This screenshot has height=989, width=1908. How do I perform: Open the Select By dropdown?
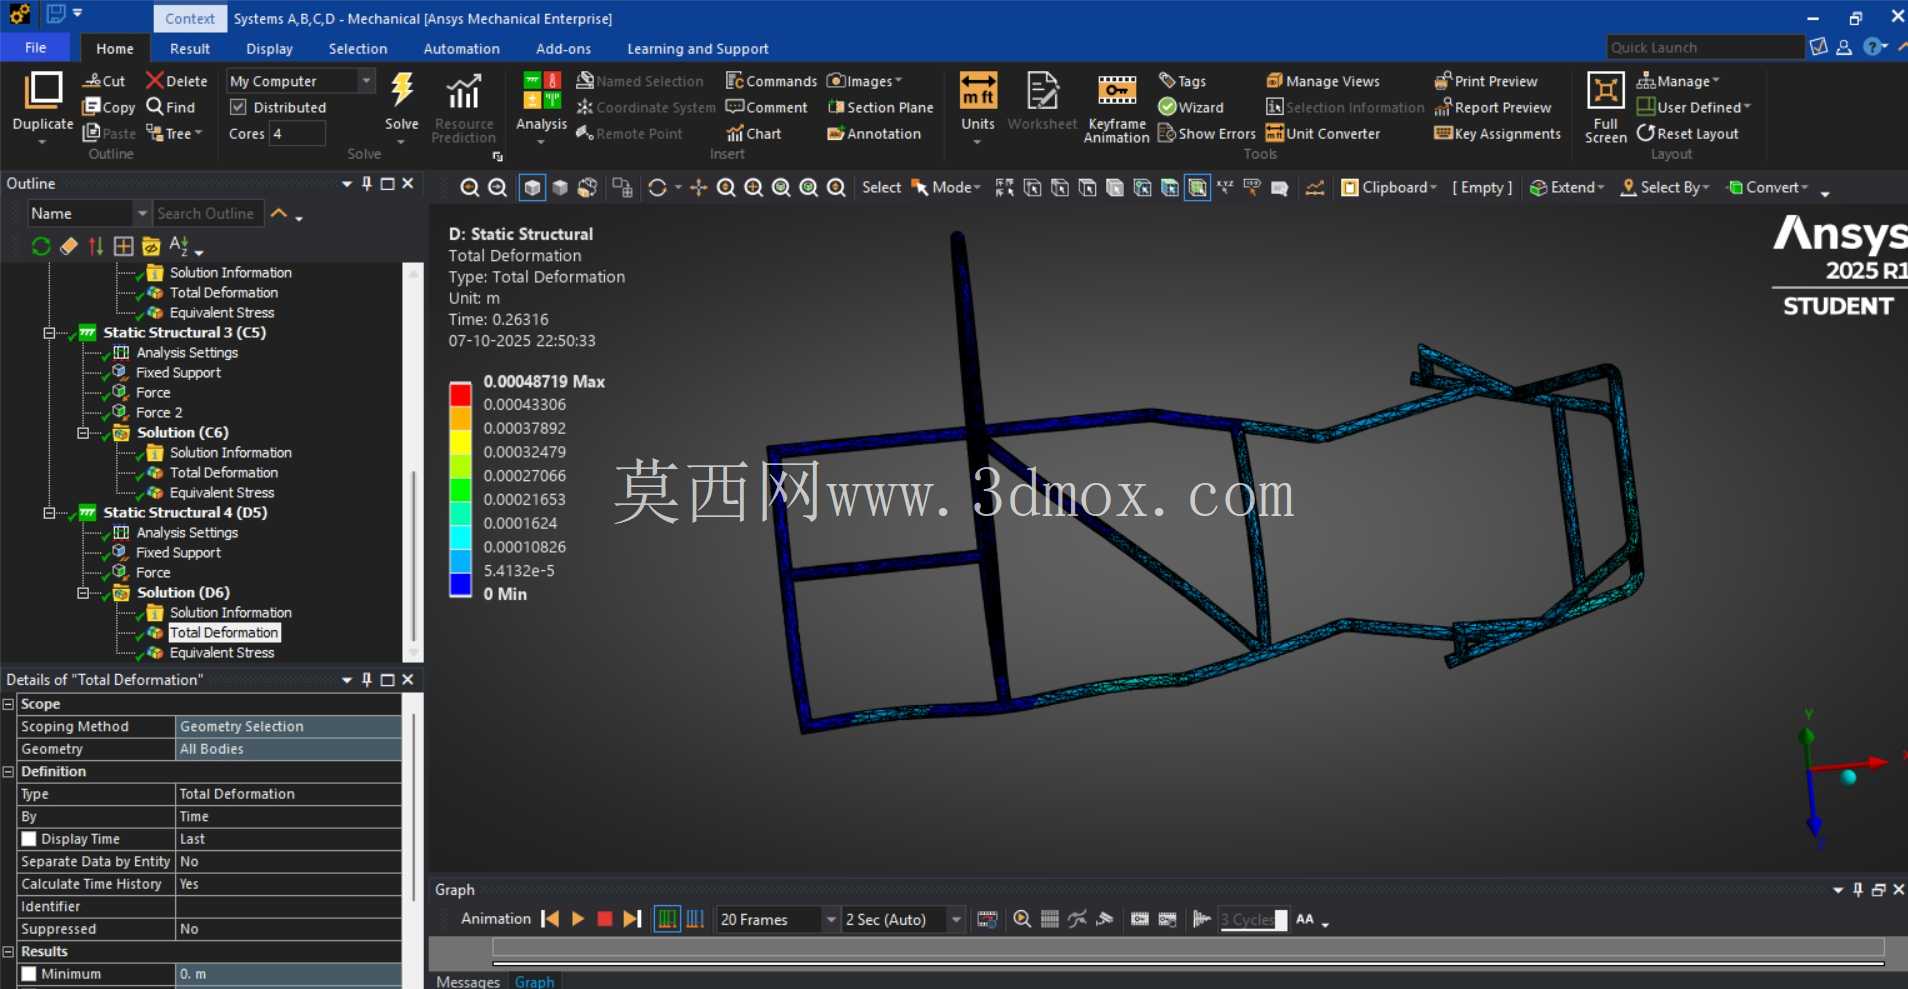1665,187
